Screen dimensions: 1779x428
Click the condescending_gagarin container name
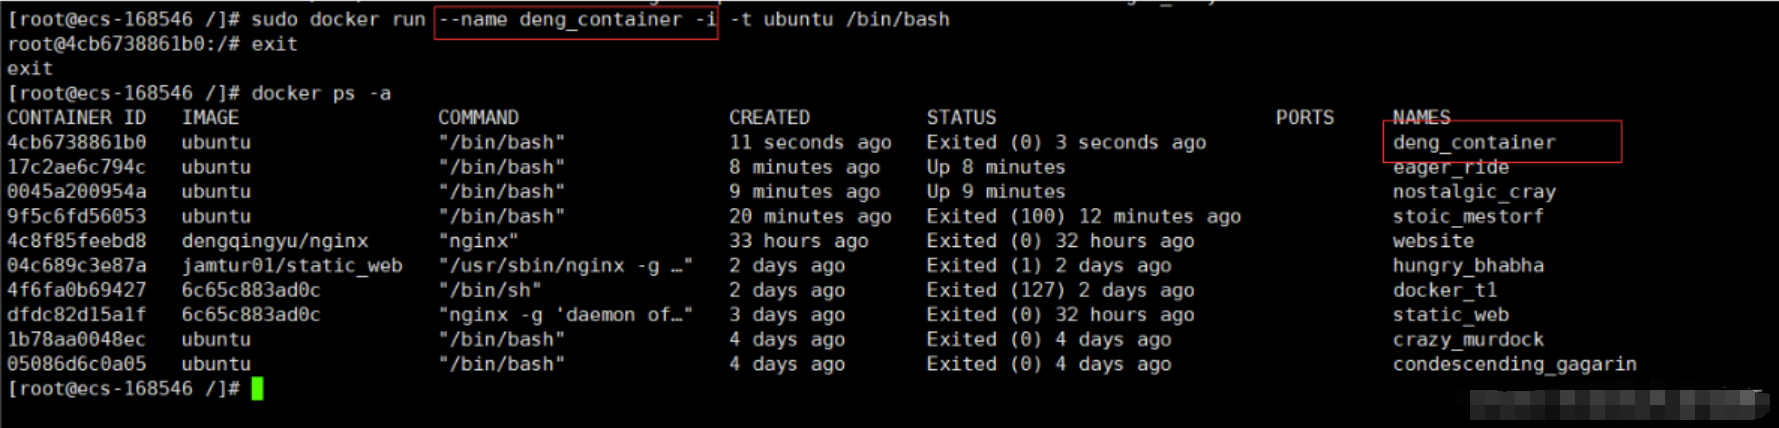pos(1514,364)
